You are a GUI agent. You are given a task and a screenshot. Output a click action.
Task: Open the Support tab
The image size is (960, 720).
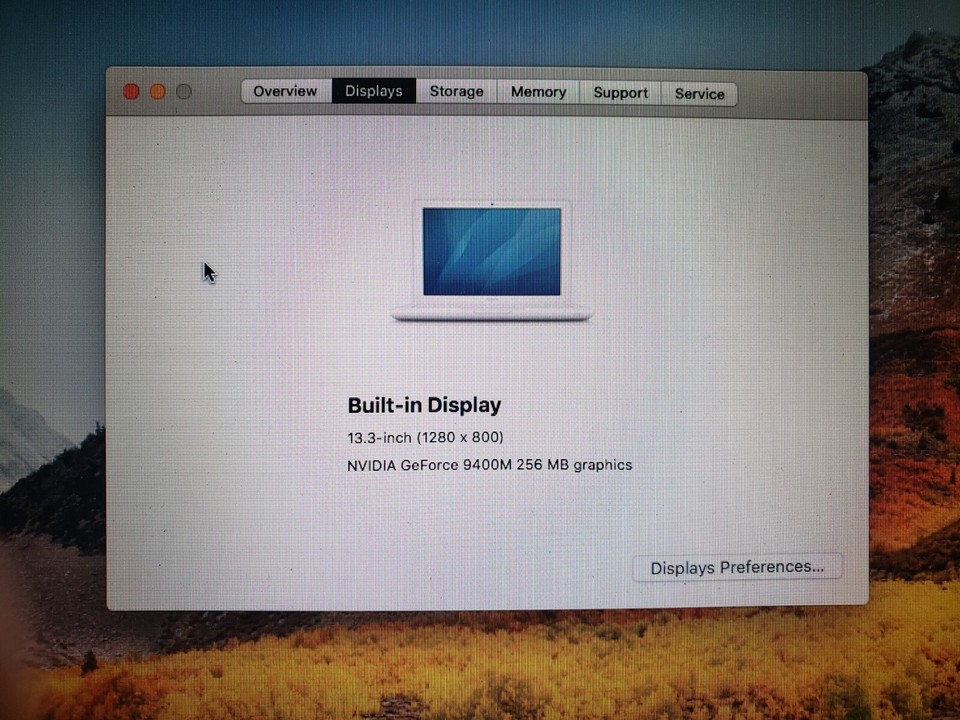tap(620, 91)
